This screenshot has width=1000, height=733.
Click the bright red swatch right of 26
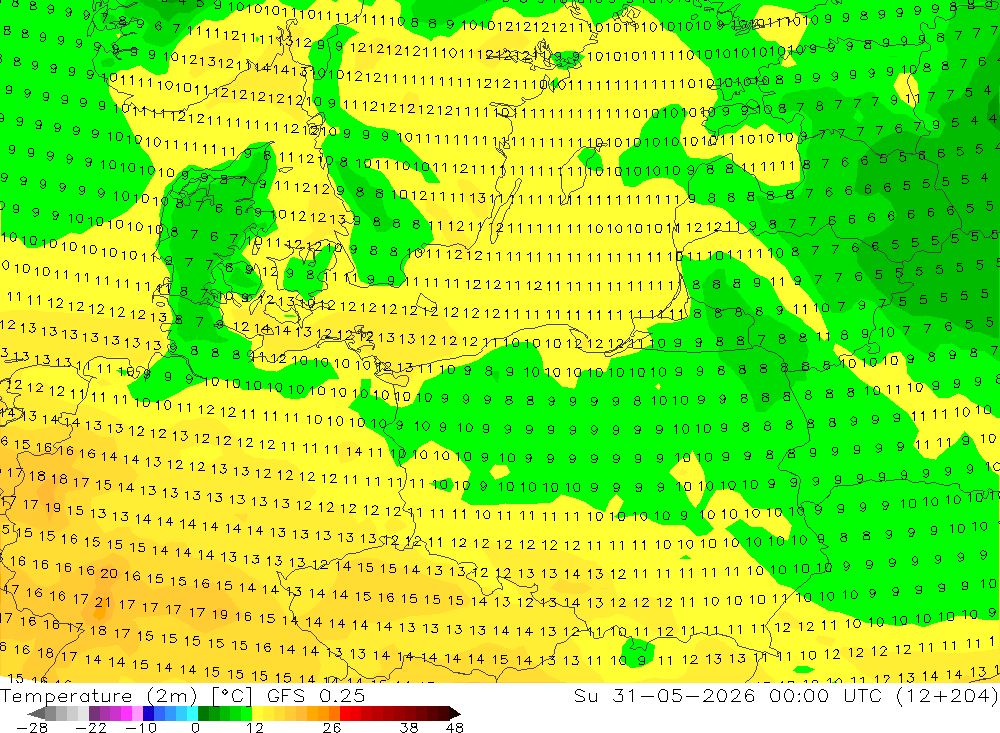click(x=345, y=714)
